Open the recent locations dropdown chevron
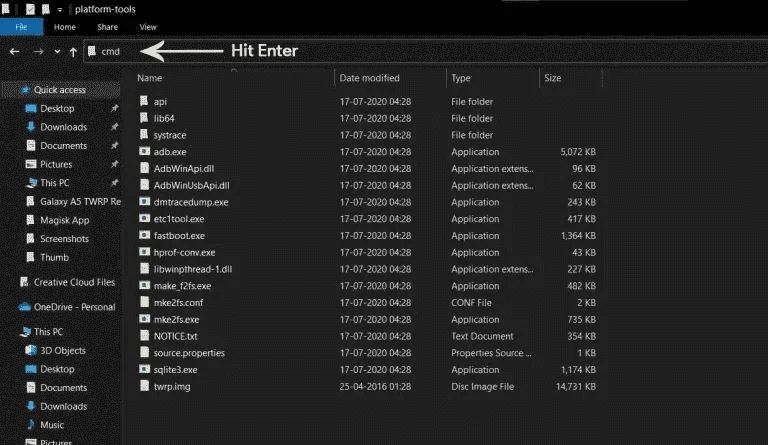This screenshot has height=445, width=768. 57,51
